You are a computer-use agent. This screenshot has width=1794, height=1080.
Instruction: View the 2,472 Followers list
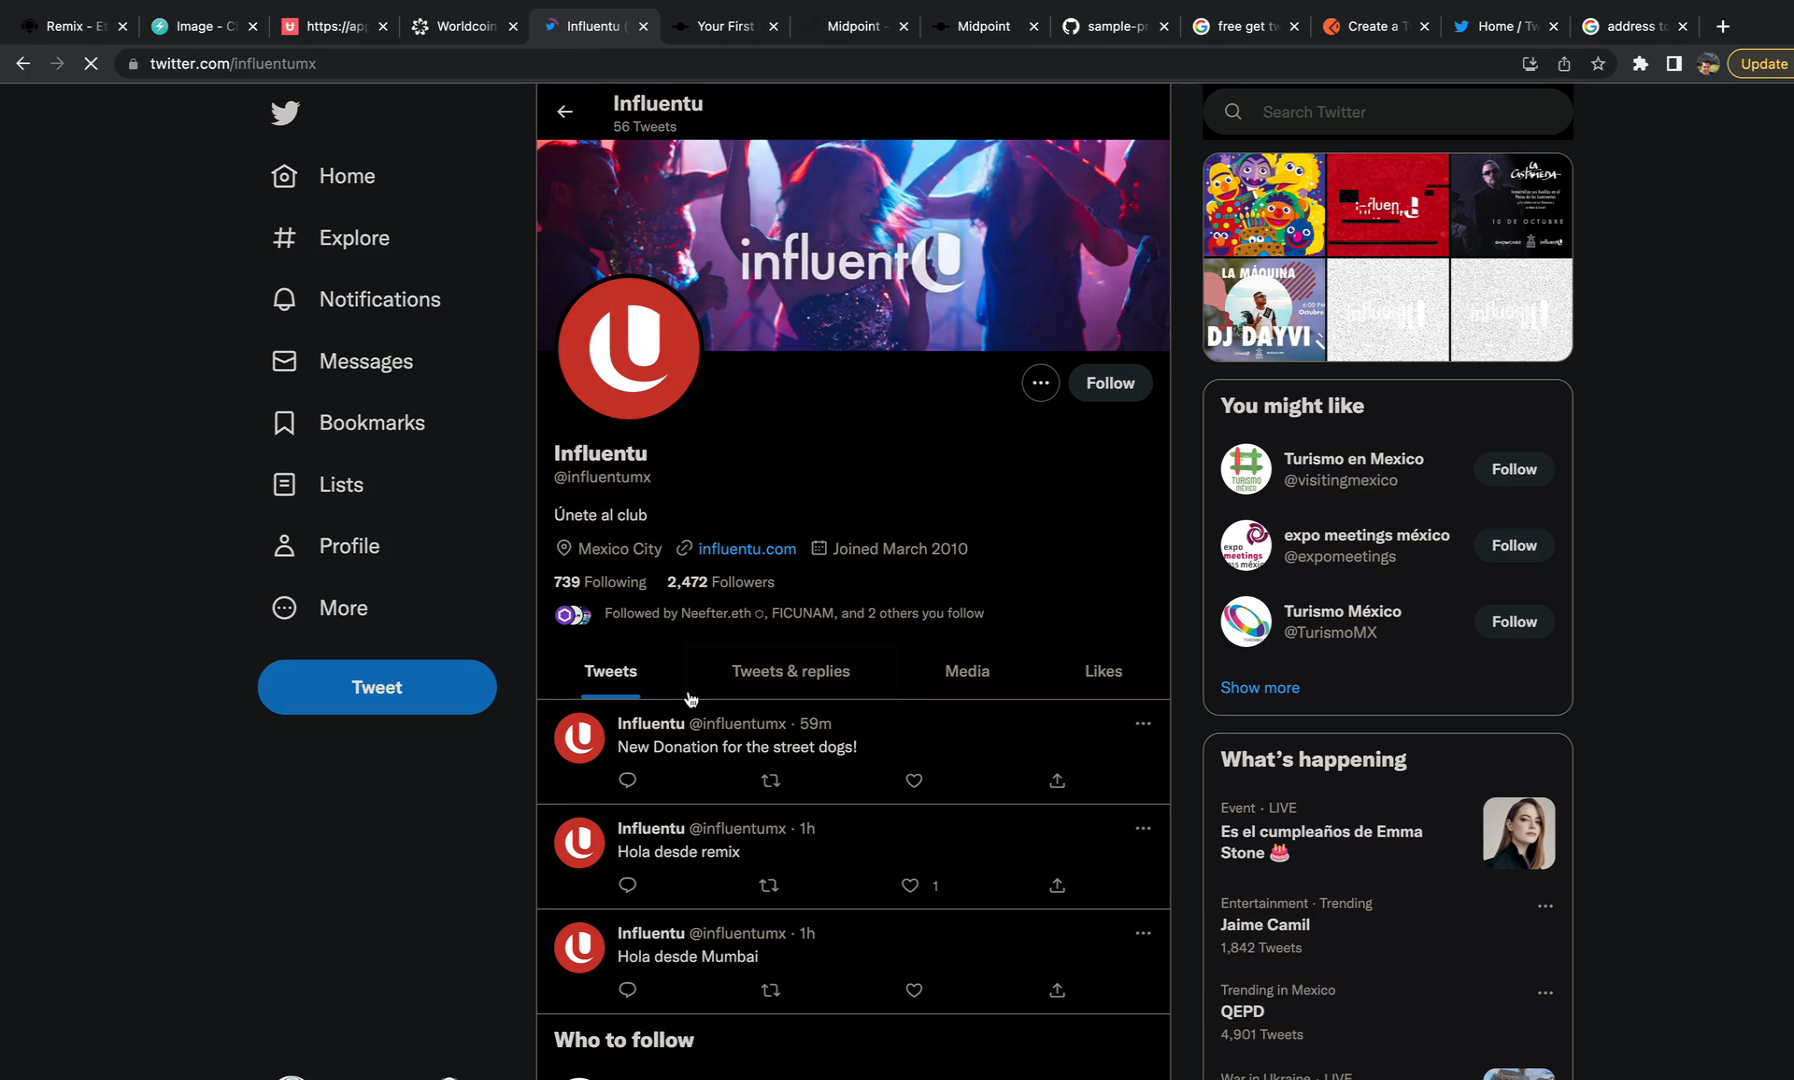[x=721, y=582]
